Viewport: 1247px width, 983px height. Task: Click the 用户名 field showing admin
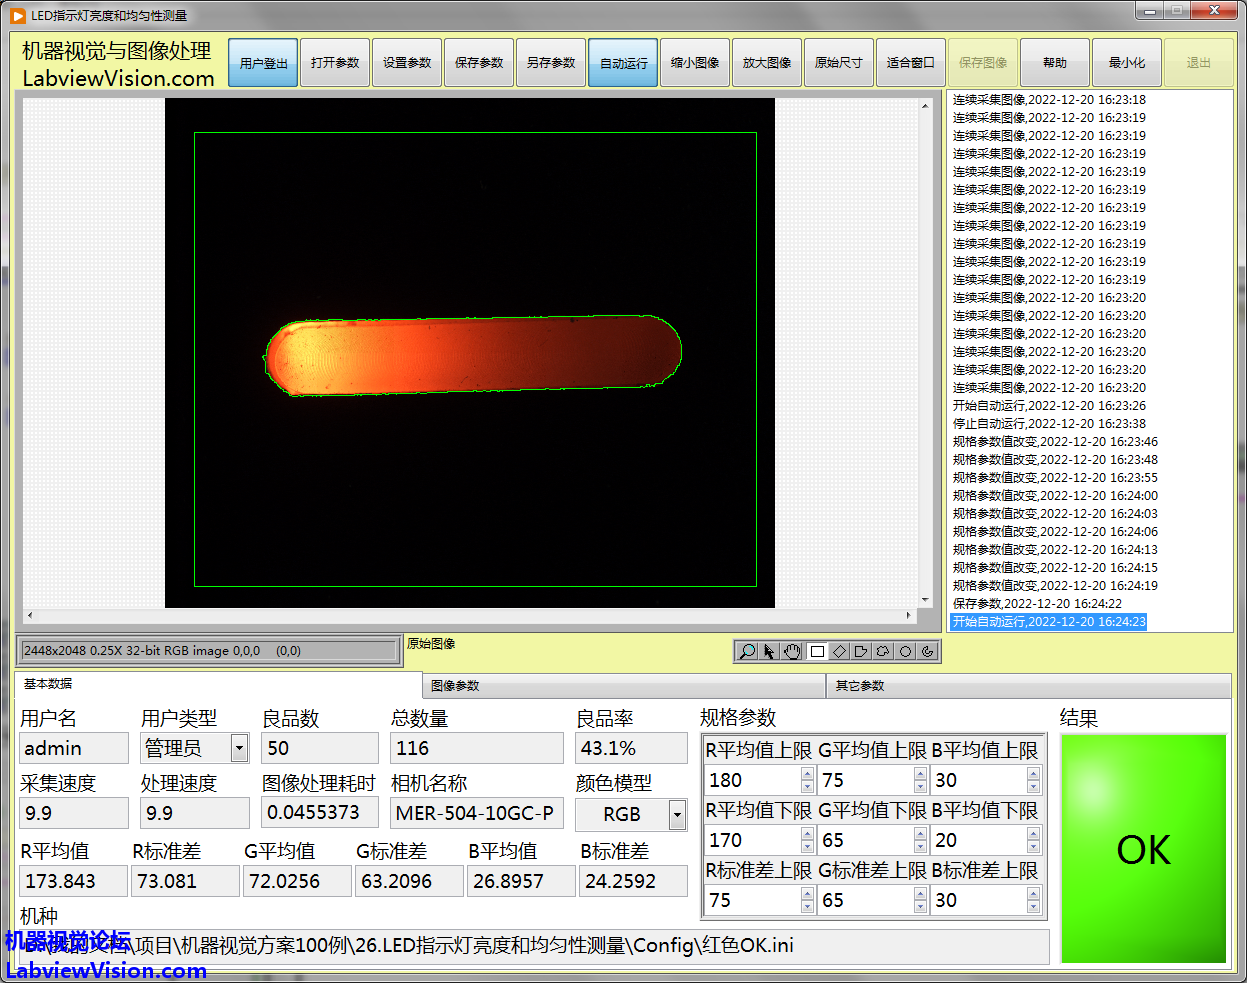click(x=74, y=748)
